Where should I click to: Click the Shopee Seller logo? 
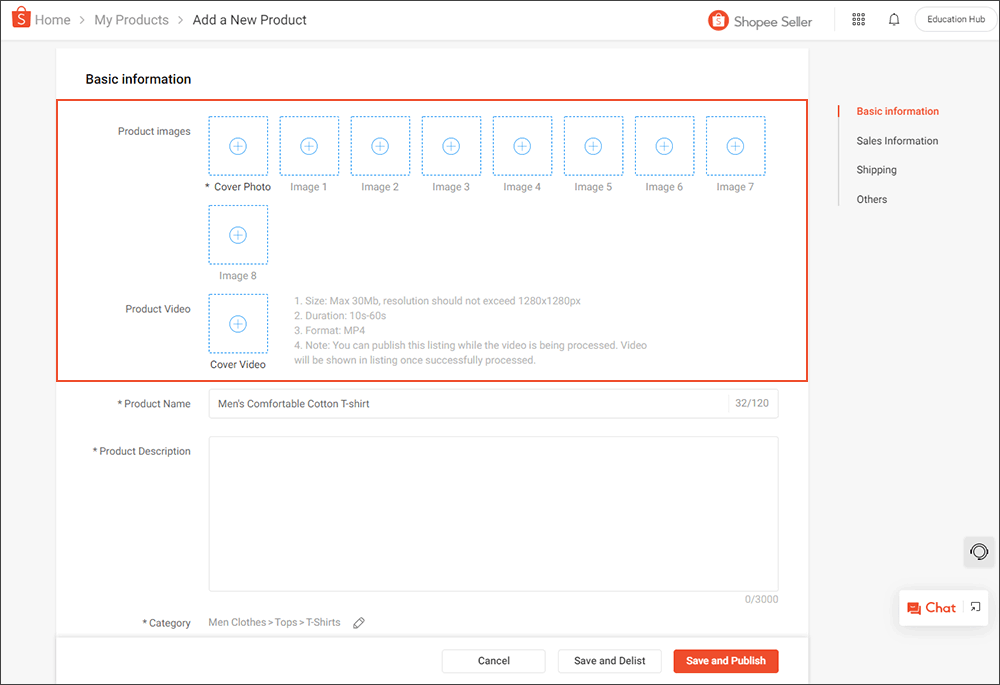(760, 19)
